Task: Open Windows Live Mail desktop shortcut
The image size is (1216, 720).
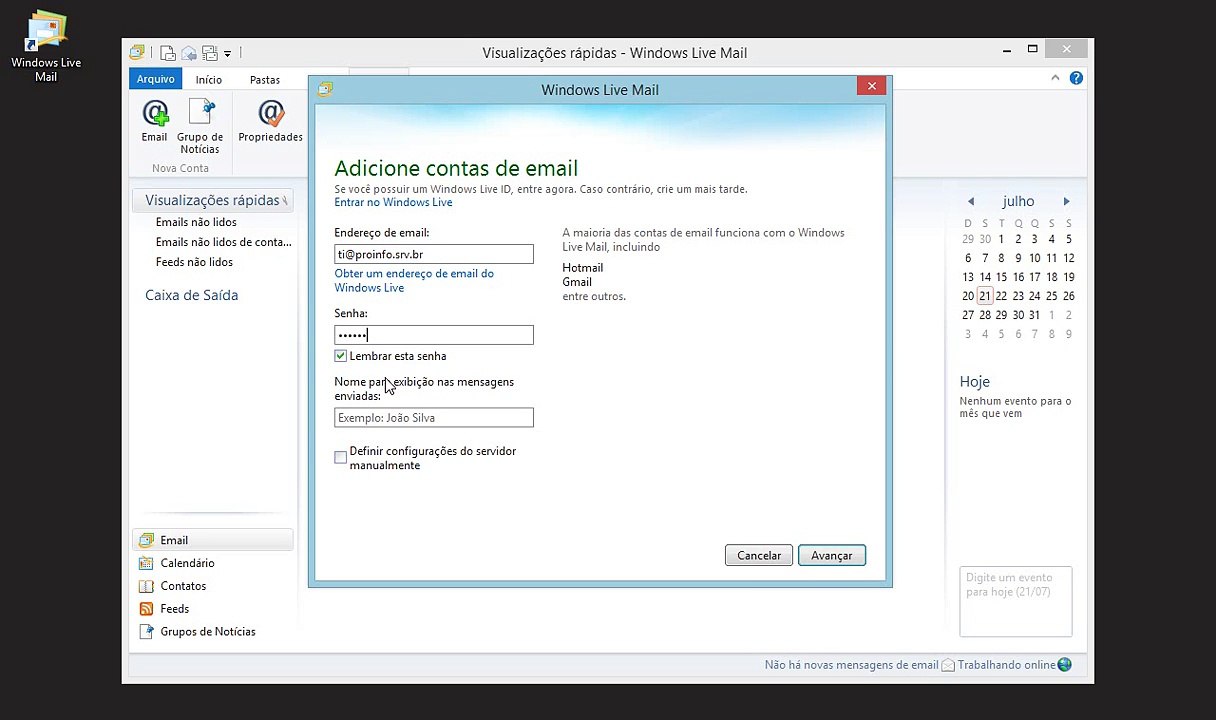Action: (46, 46)
